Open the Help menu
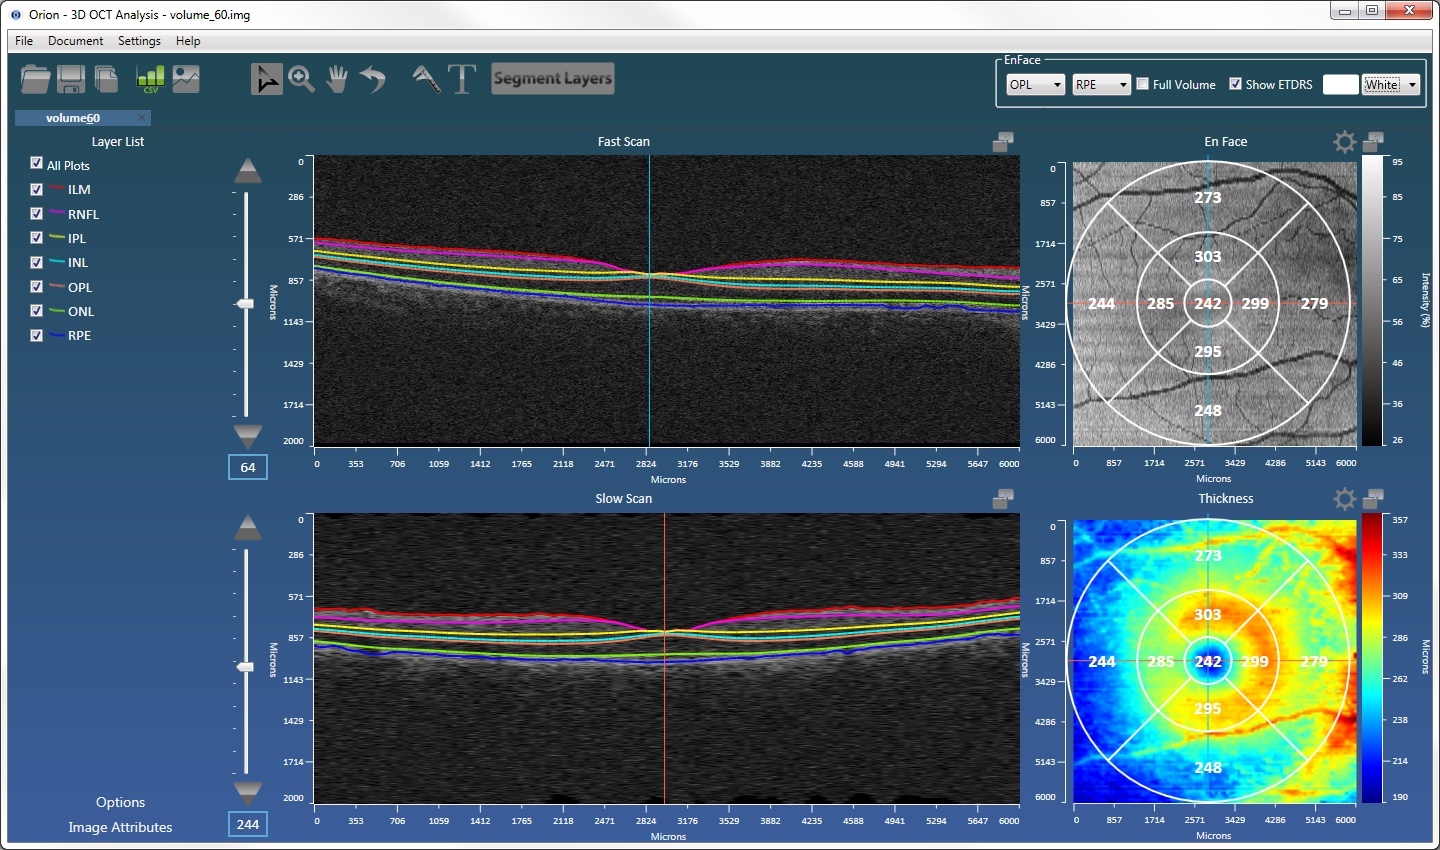The width and height of the screenshot is (1440, 850). click(188, 41)
